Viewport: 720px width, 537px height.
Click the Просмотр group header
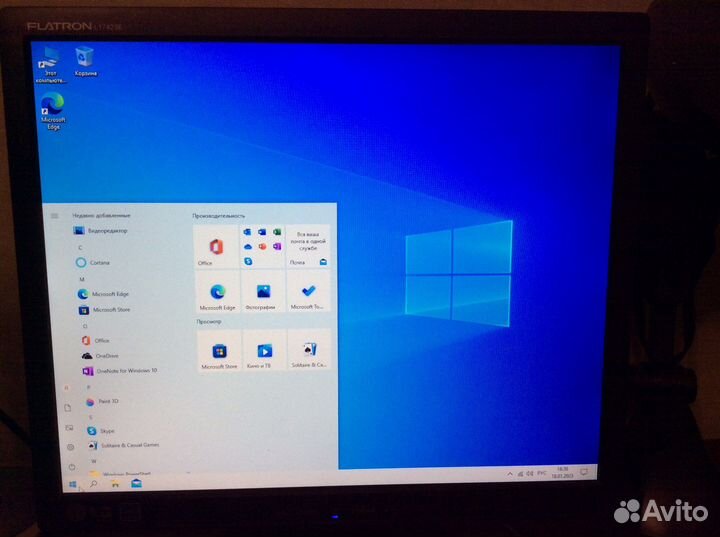click(209, 322)
